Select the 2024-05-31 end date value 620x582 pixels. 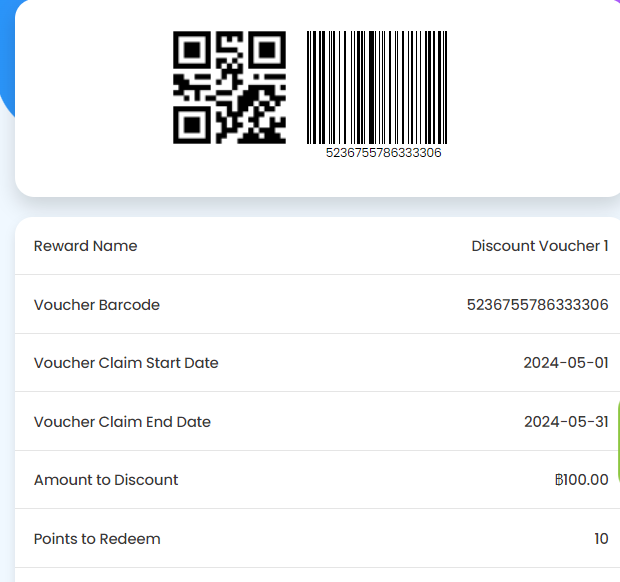tap(565, 422)
